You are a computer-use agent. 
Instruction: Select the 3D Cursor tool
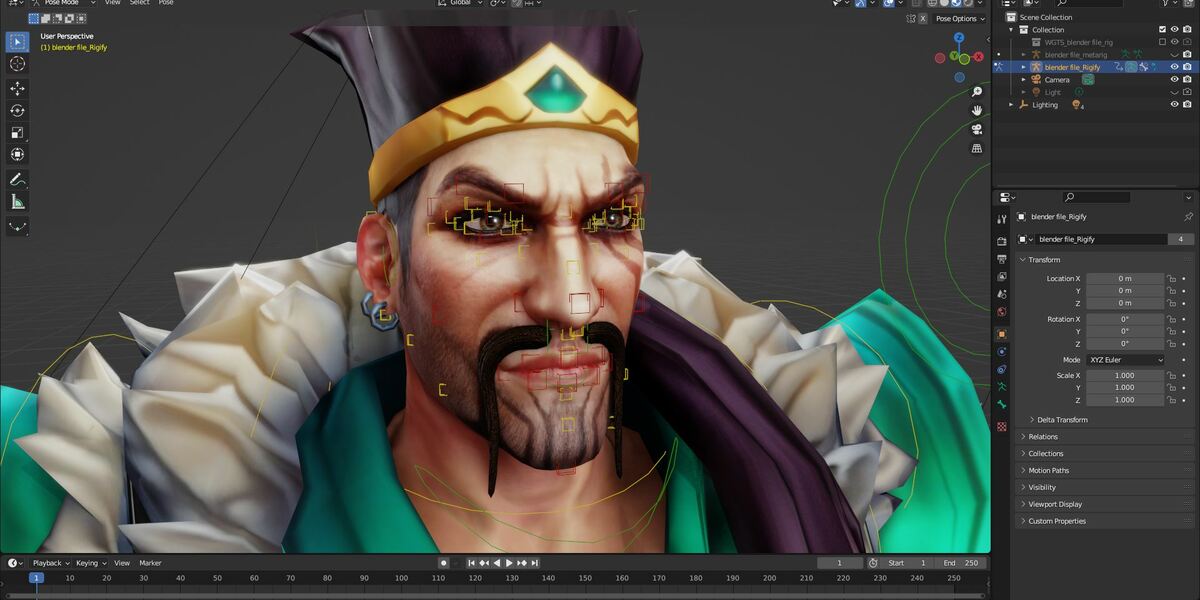coord(17,64)
